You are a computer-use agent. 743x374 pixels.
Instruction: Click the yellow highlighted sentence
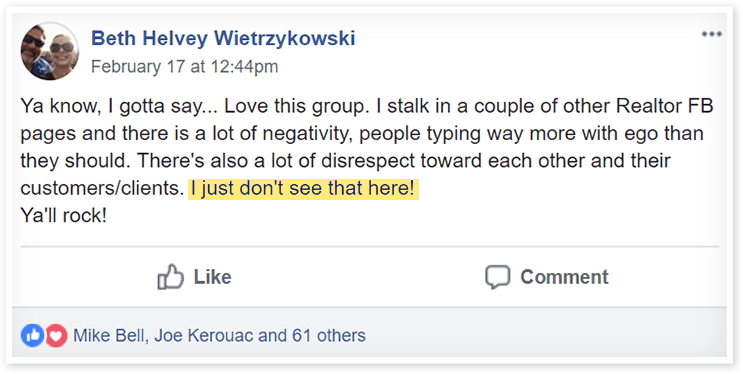(303, 189)
